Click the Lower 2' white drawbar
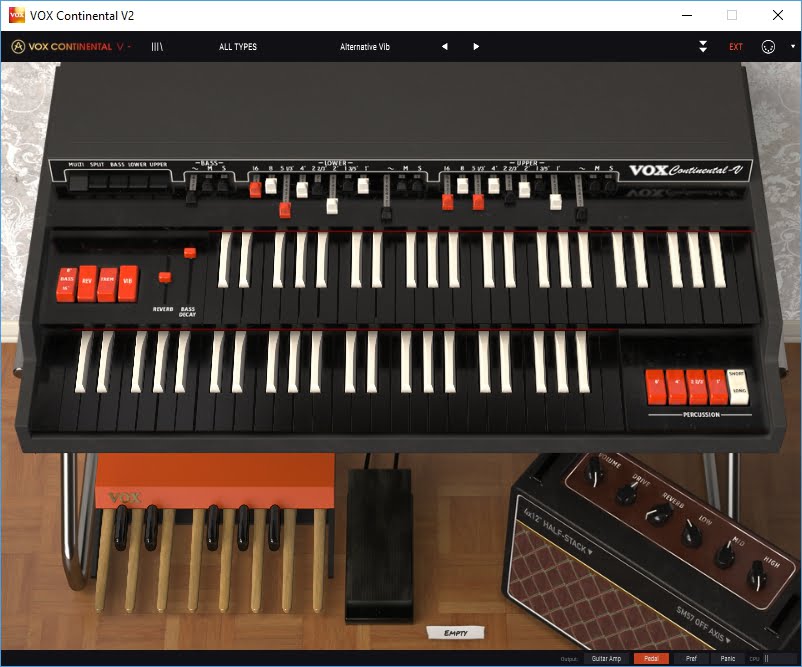802x667 pixels. pos(332,206)
